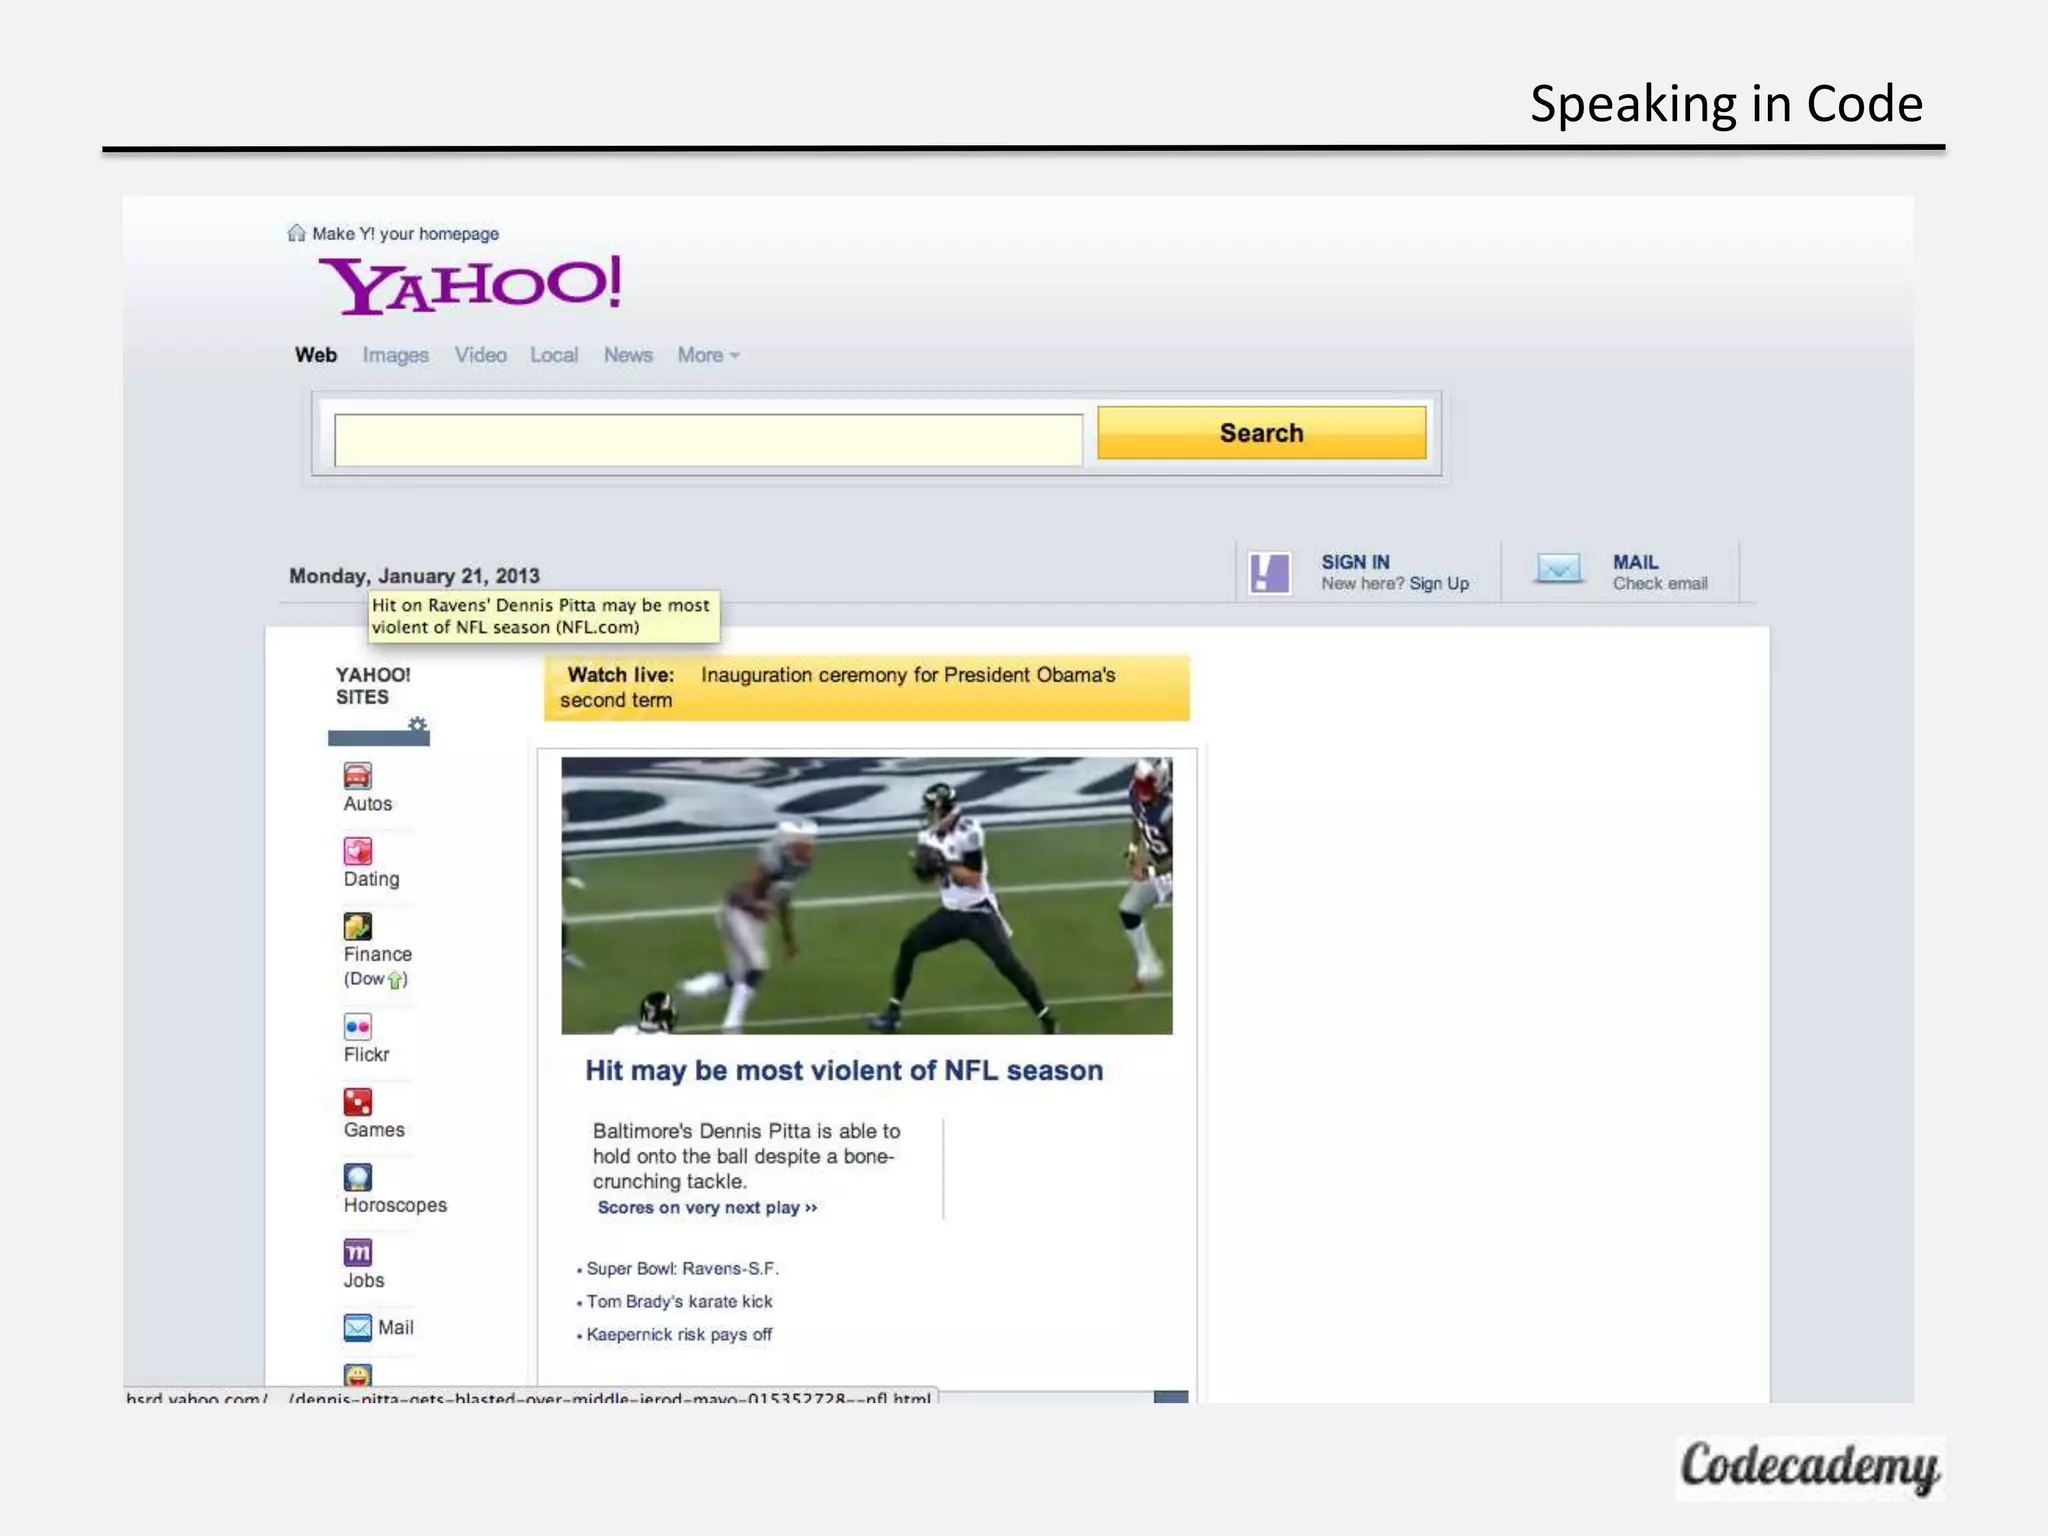2048x1536 pixels.
Task: Open the Watch live inauguration ceremony banner
Action: 867,688
